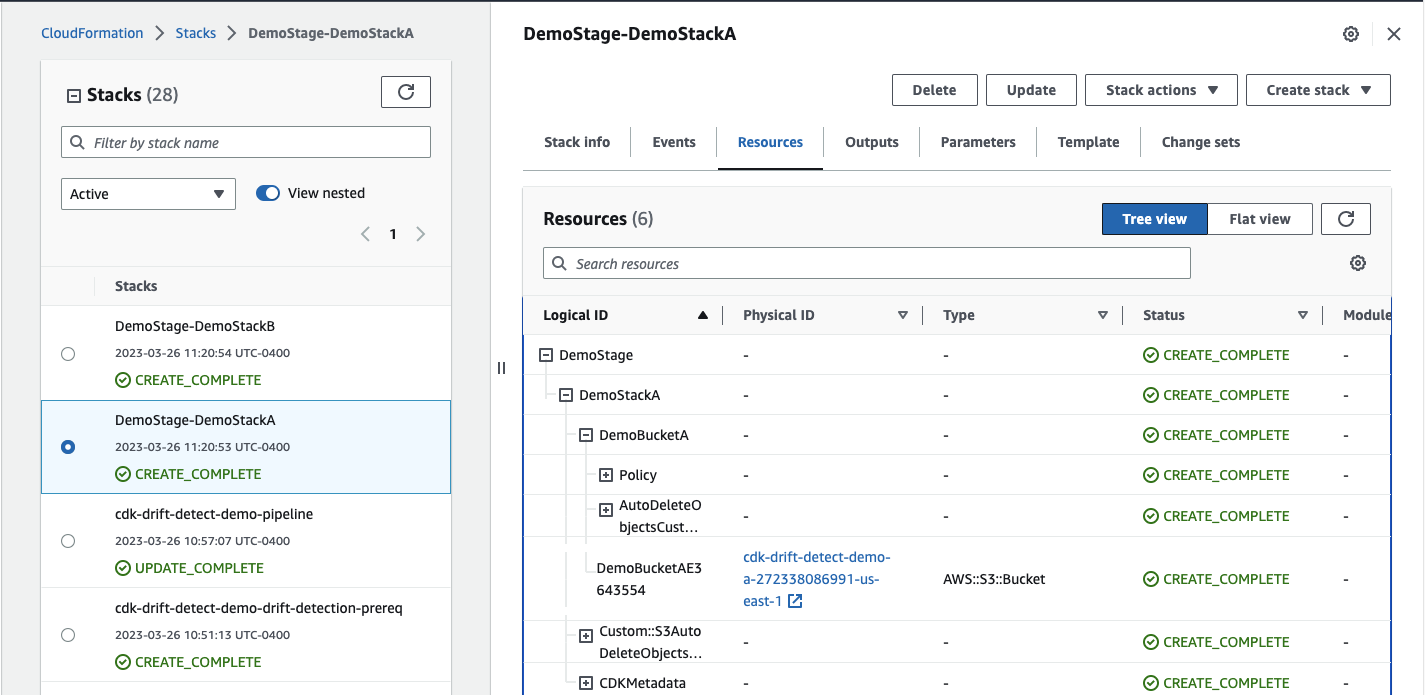Go to next page of stacks
The height and width of the screenshot is (695, 1425).
(420, 233)
